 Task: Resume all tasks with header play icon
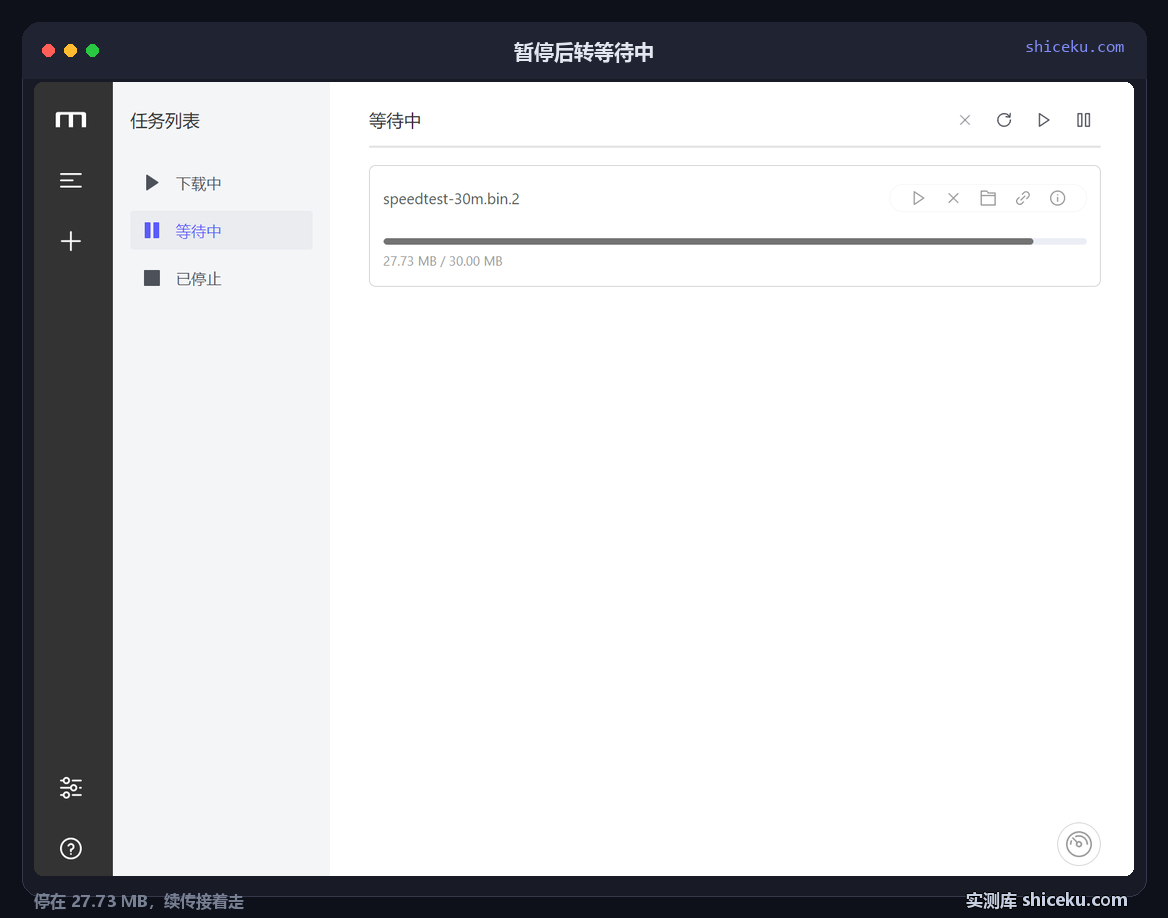pyautogui.click(x=1044, y=120)
